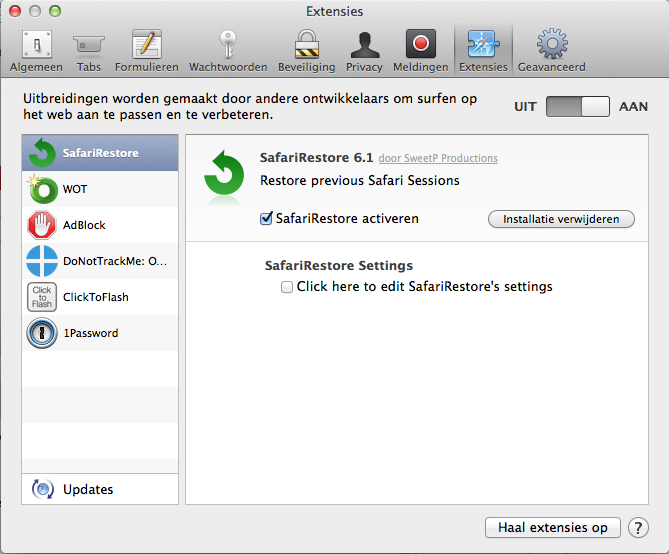Click the Beveiliging tab label
669x554 pixels.
point(307,67)
